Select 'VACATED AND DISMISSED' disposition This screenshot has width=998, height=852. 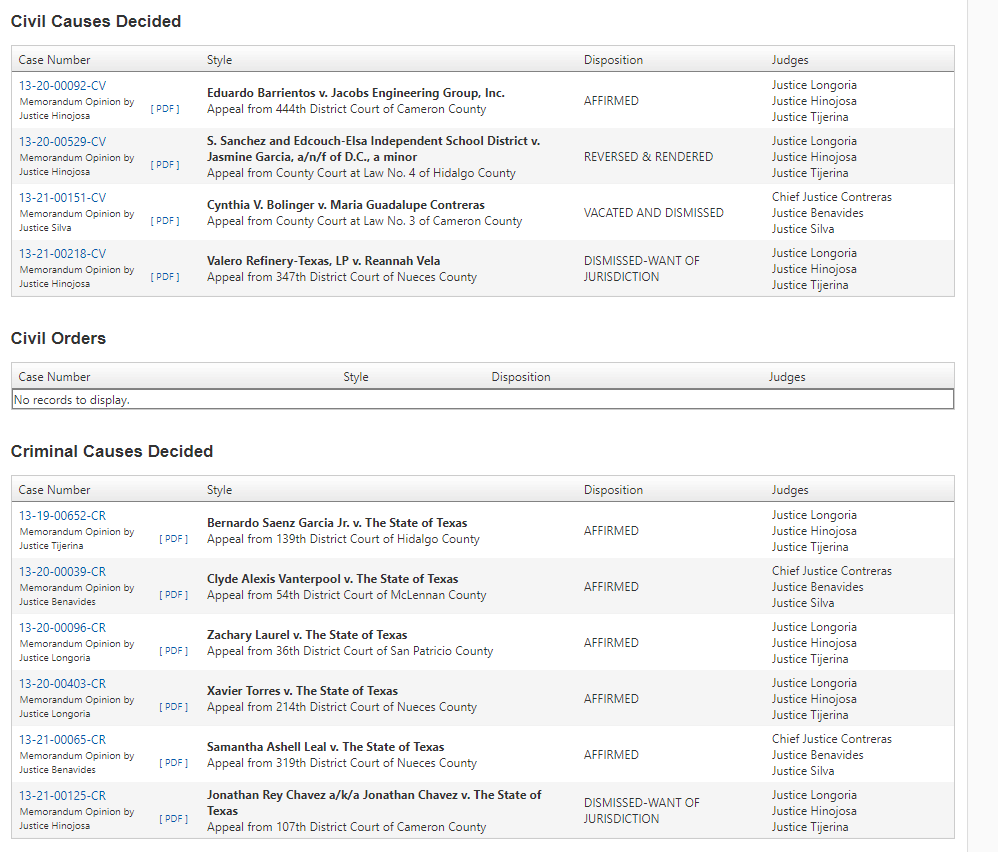tap(654, 213)
